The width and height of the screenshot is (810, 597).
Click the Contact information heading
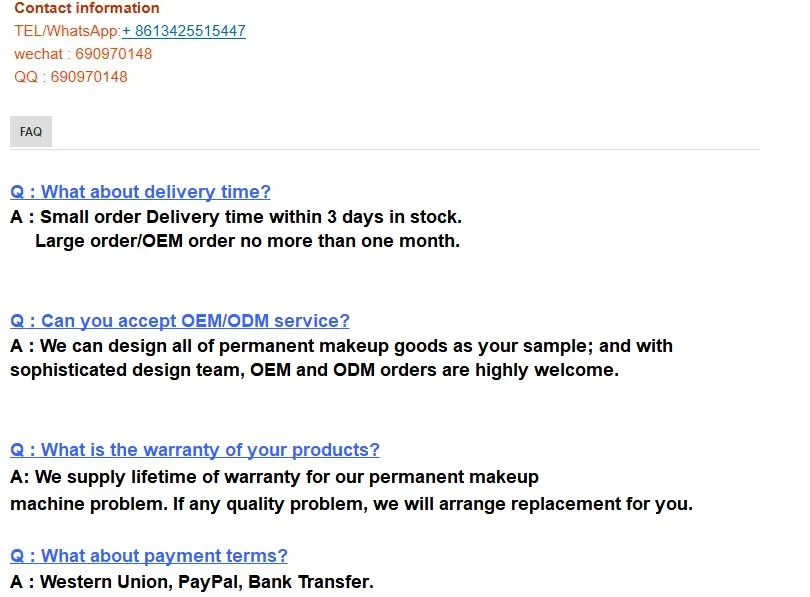point(87,8)
